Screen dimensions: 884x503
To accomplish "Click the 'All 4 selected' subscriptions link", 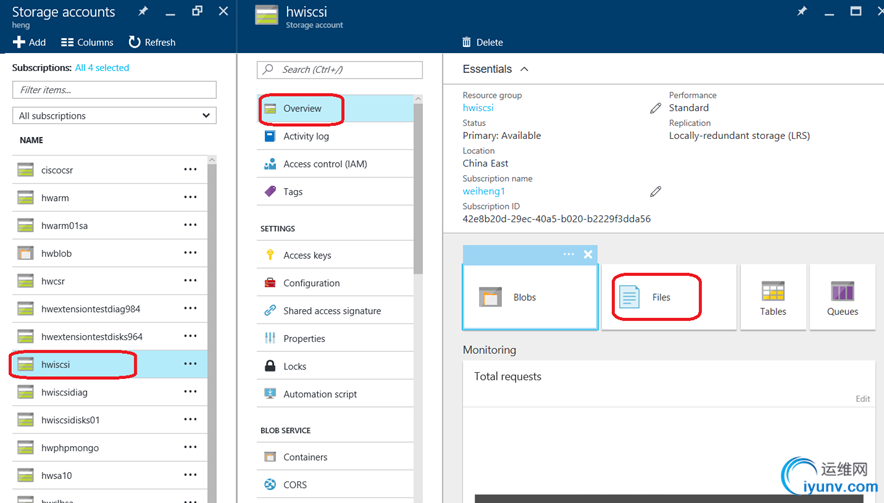I will pos(102,68).
